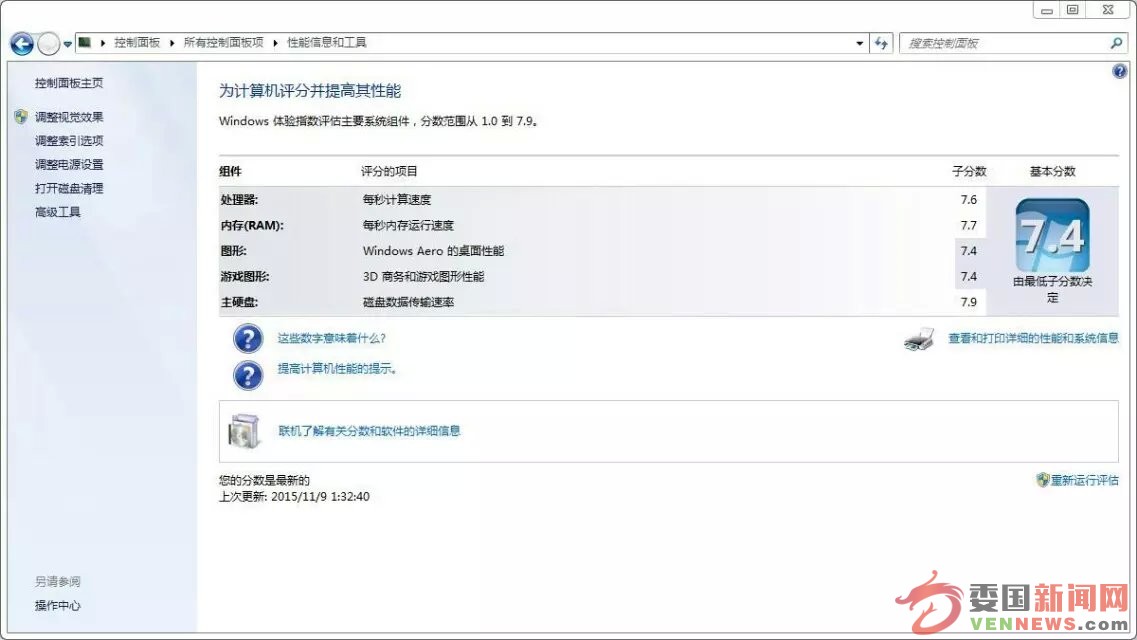Open 调整电源设置 link
The width and height of the screenshot is (1137, 640).
pyautogui.click(x=69, y=165)
